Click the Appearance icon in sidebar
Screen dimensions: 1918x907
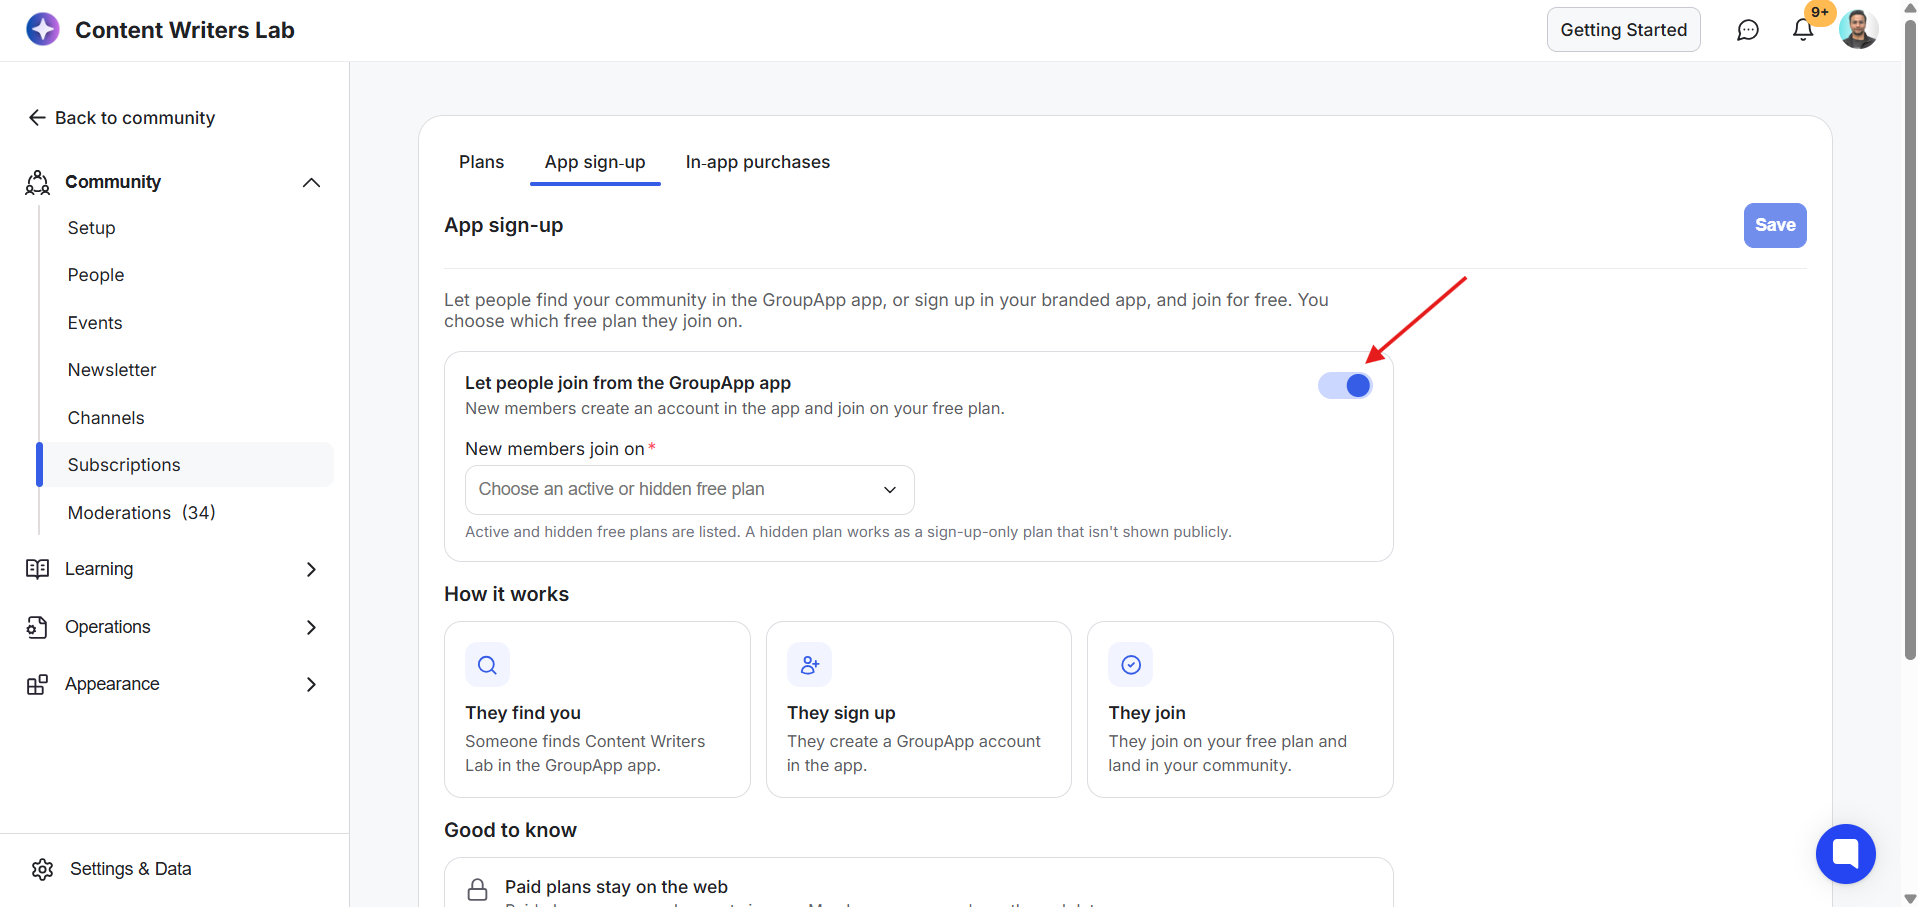coord(38,684)
